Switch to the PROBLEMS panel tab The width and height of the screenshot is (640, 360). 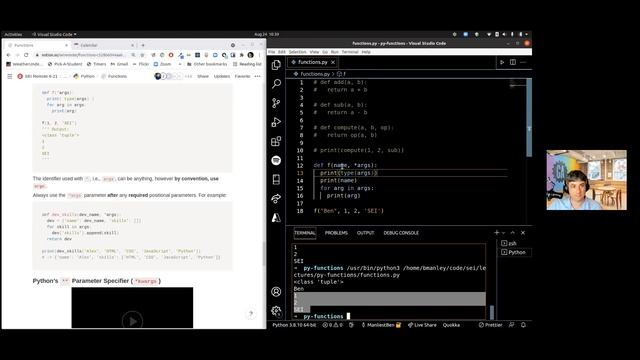point(336,233)
